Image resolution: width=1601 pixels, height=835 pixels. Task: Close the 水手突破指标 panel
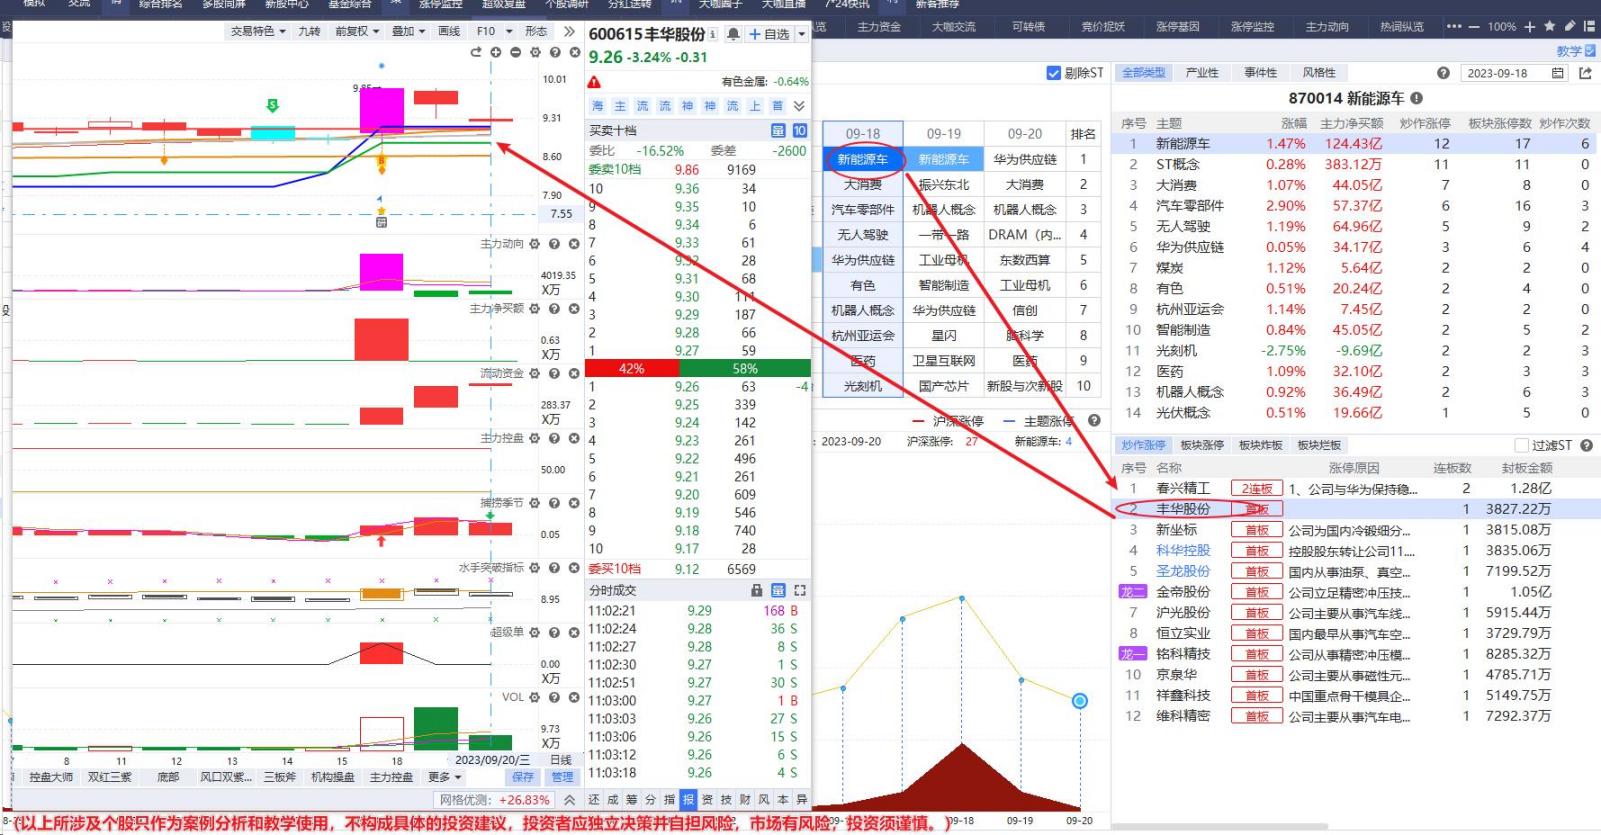click(x=574, y=567)
